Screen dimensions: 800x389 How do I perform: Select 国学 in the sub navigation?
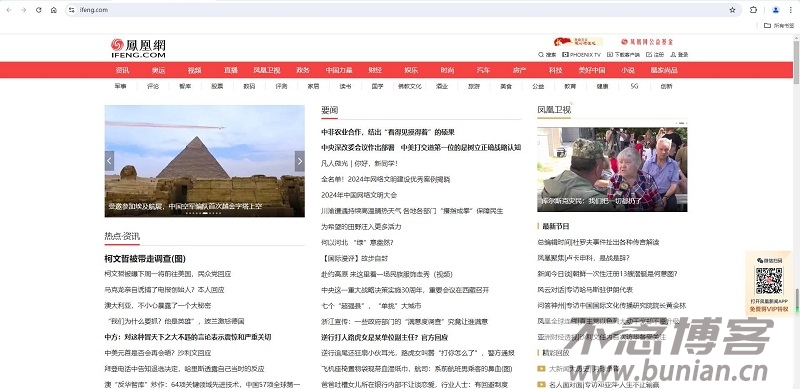coord(378,86)
